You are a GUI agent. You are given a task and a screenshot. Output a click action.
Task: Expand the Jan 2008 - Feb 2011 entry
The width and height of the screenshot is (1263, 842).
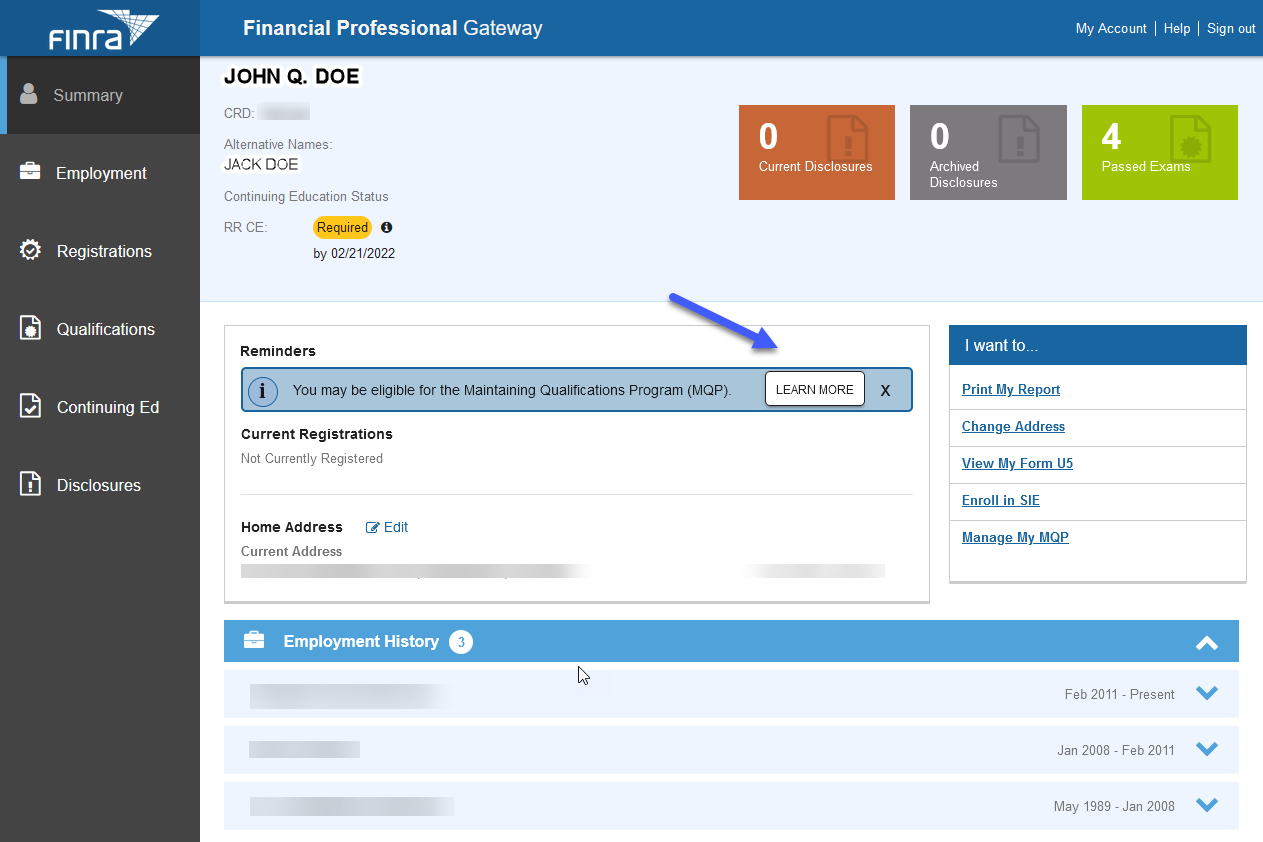(1207, 749)
